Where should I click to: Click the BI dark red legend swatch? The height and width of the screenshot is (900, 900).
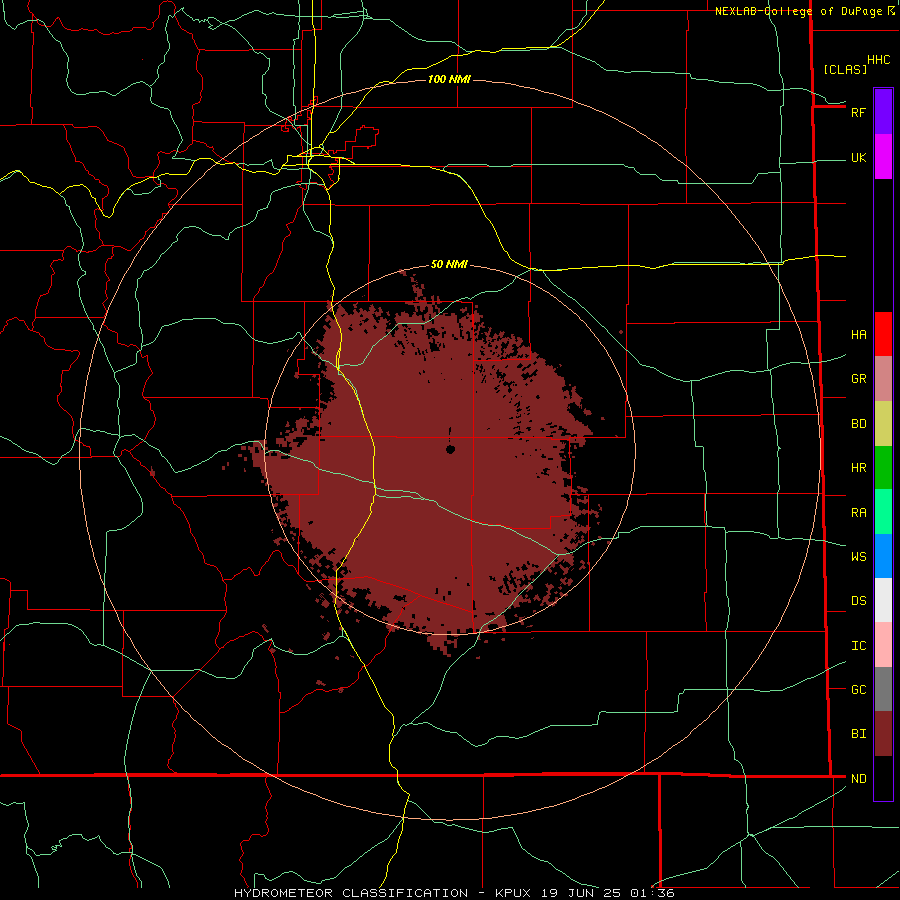click(x=883, y=734)
